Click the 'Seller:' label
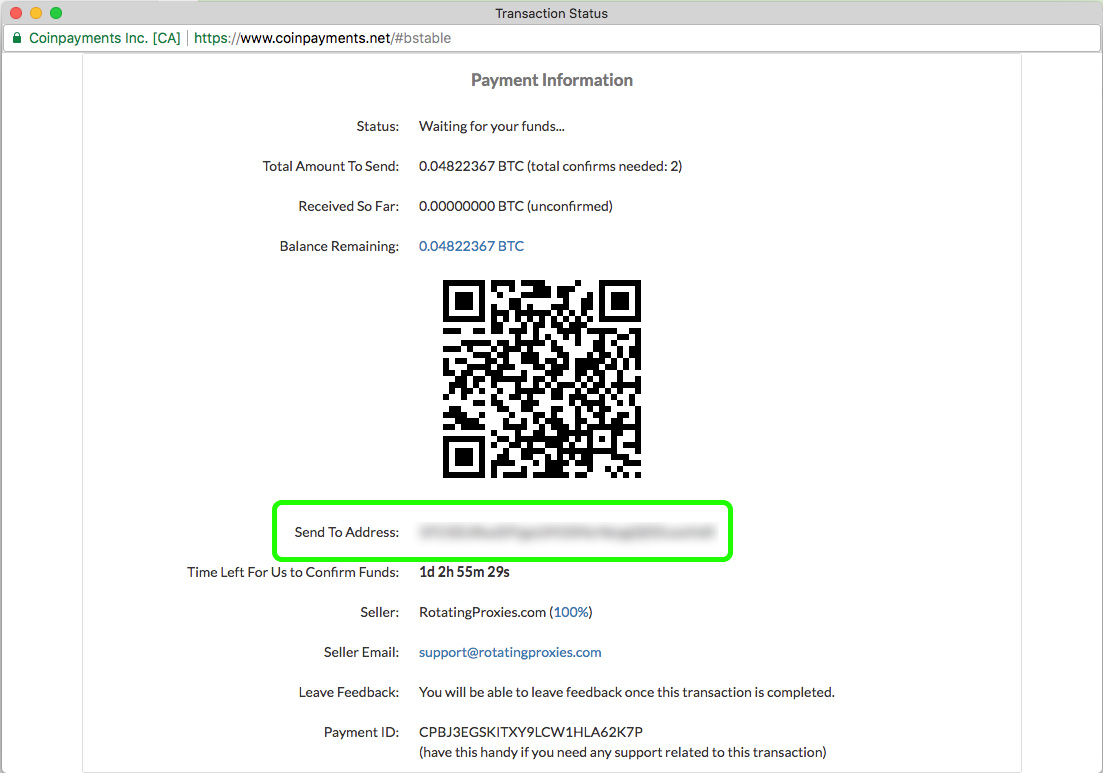The image size is (1103, 773). pyautogui.click(x=380, y=612)
